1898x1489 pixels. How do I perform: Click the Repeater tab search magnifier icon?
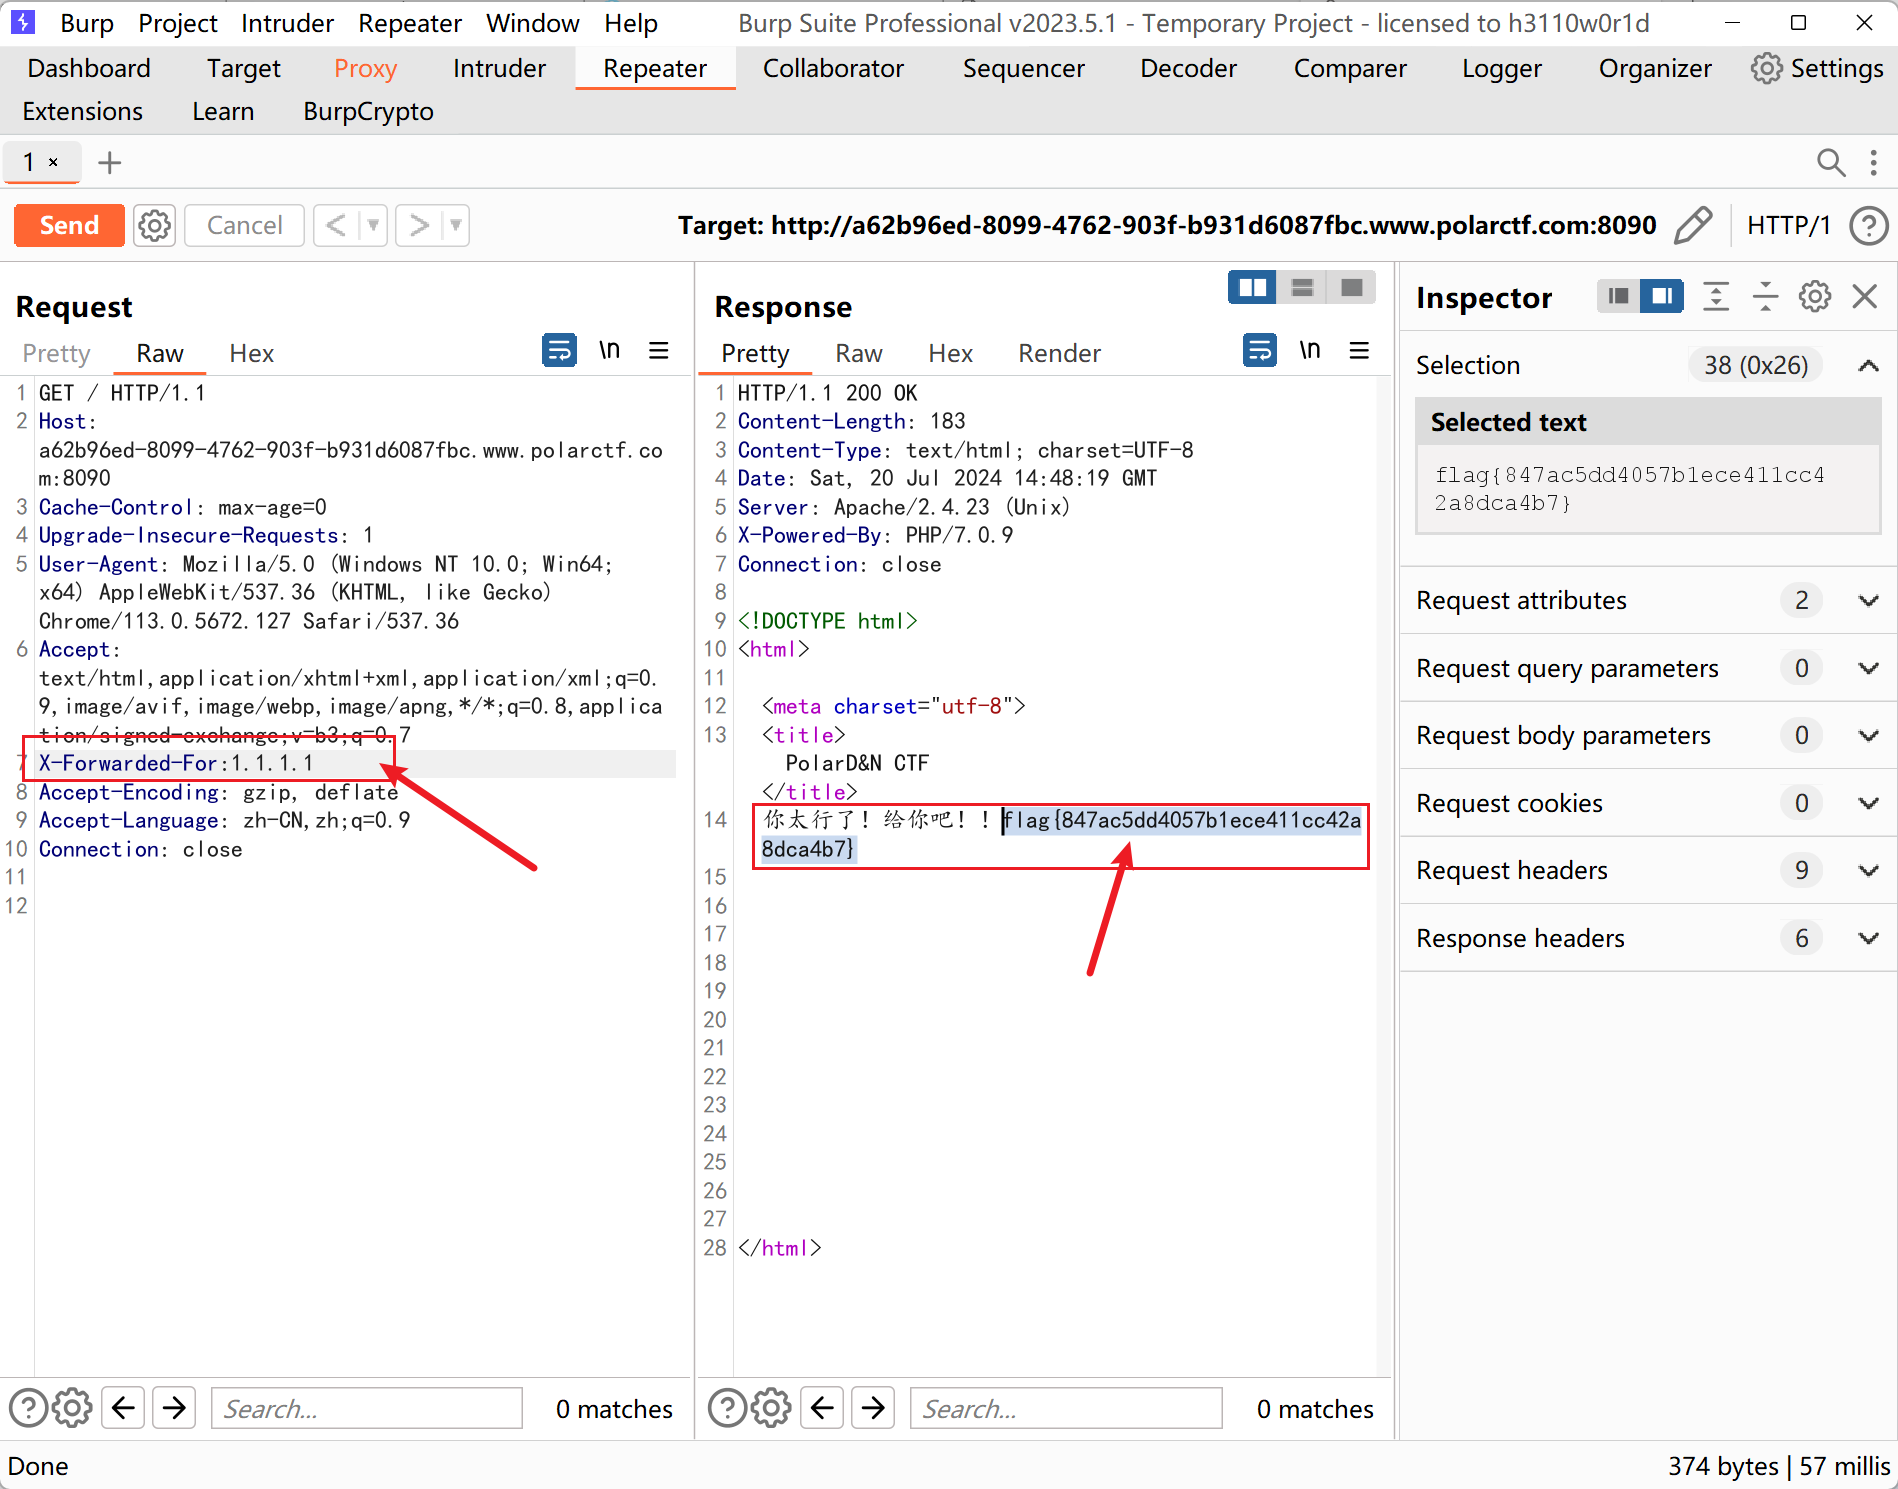(x=1830, y=162)
